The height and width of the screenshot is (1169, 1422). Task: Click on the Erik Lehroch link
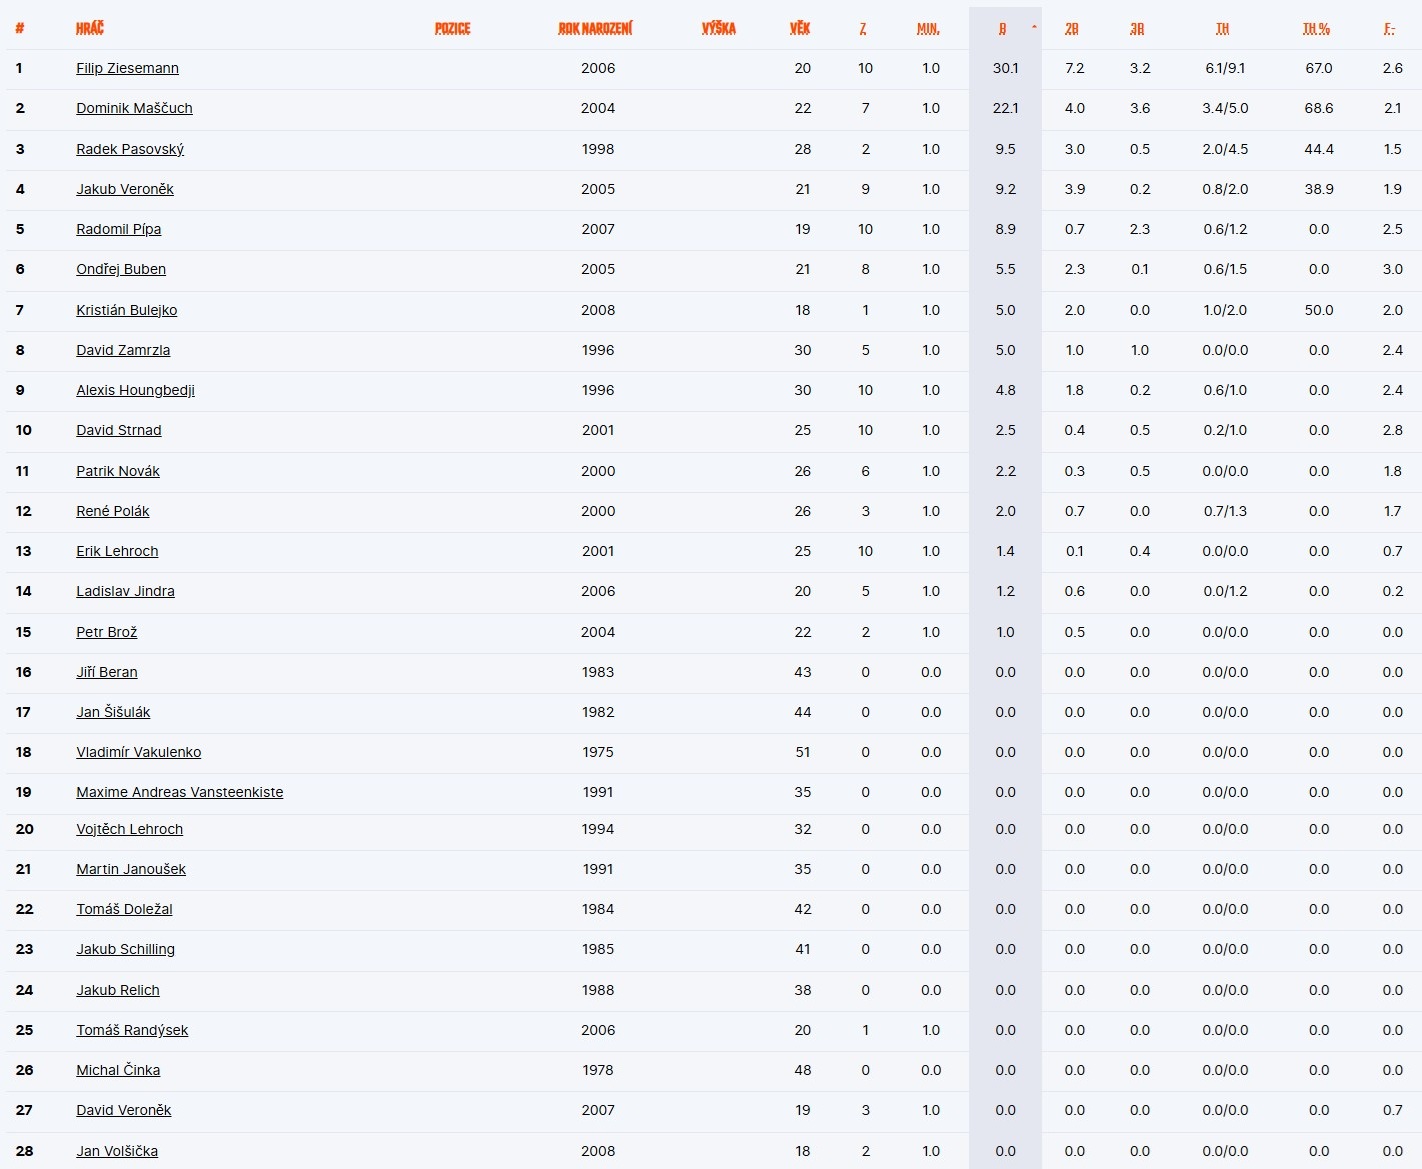pos(117,551)
